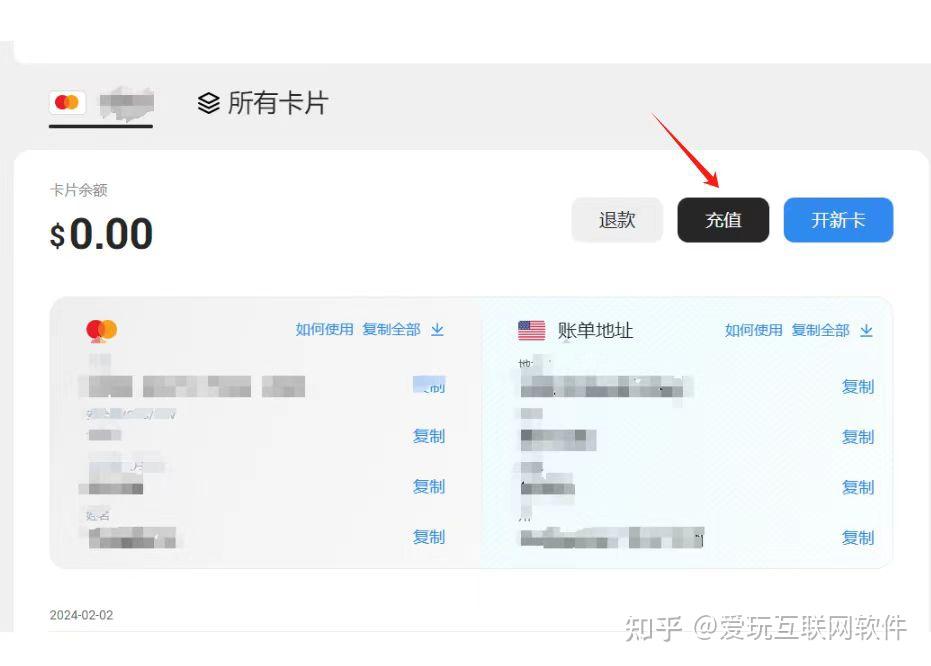Click the US flag icon by 账单地址
The width and height of the screenshot is (931, 666).
tap(531, 330)
